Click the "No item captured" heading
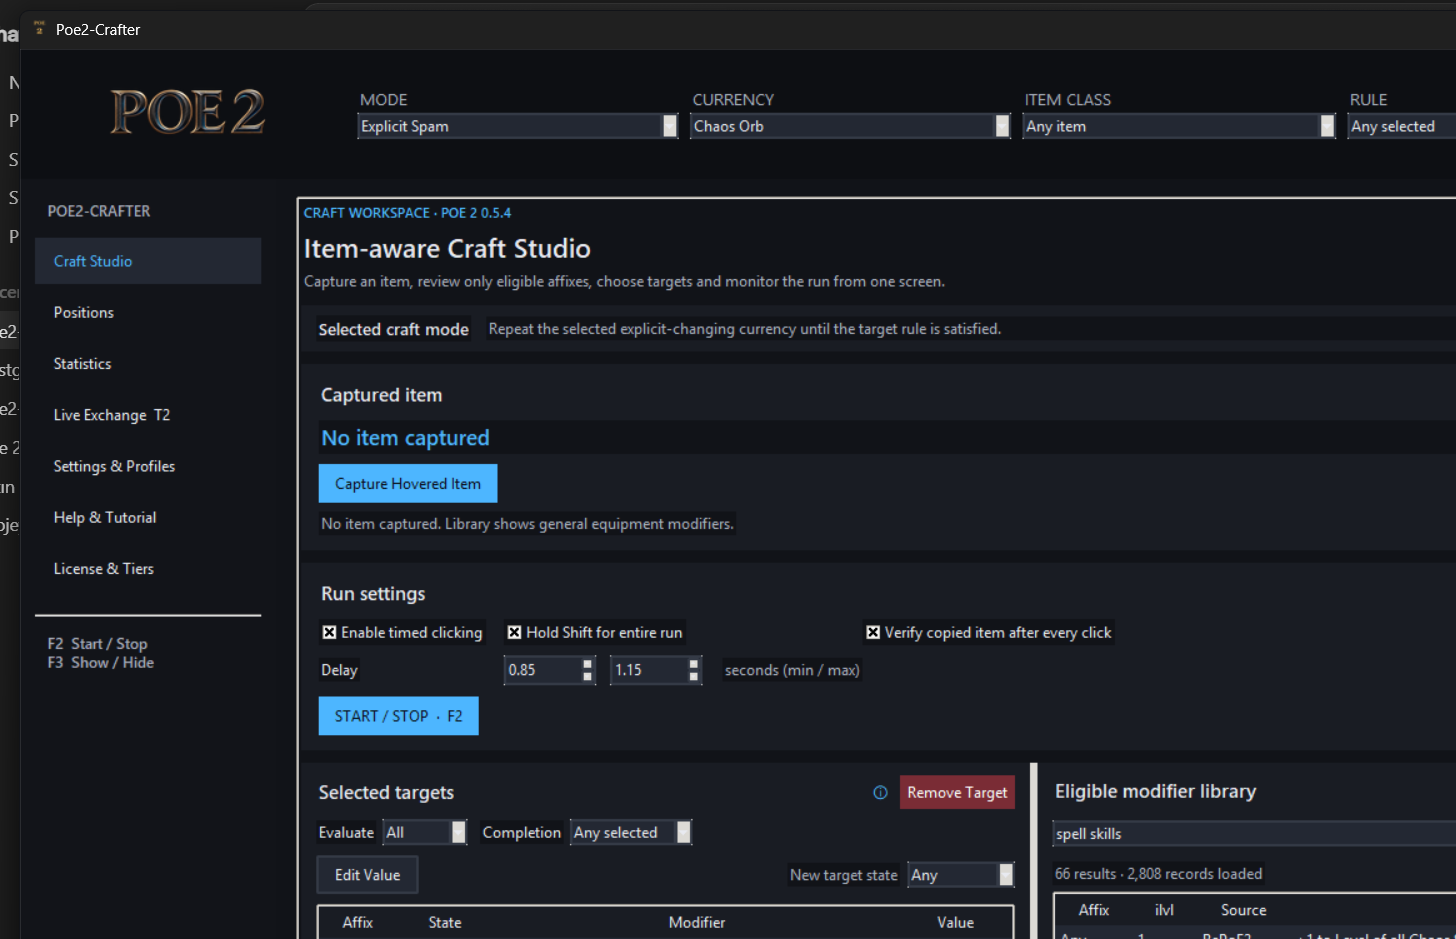This screenshot has width=1456, height=939. point(405,438)
